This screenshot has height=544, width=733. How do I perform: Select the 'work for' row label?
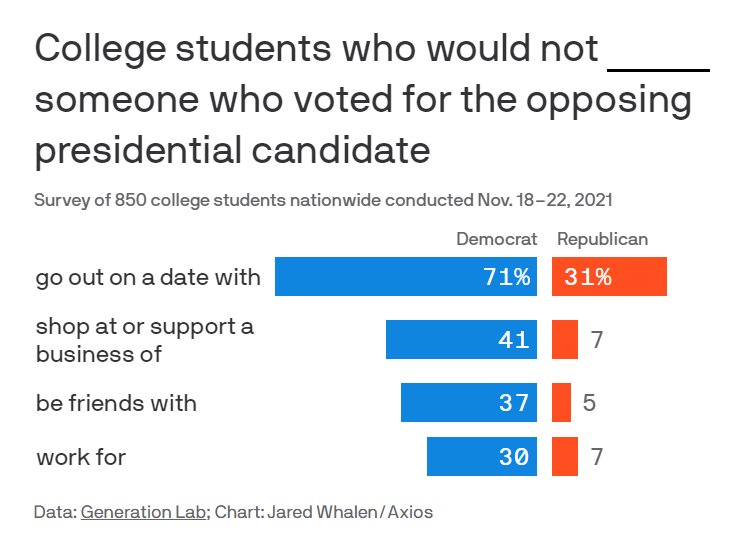point(81,458)
